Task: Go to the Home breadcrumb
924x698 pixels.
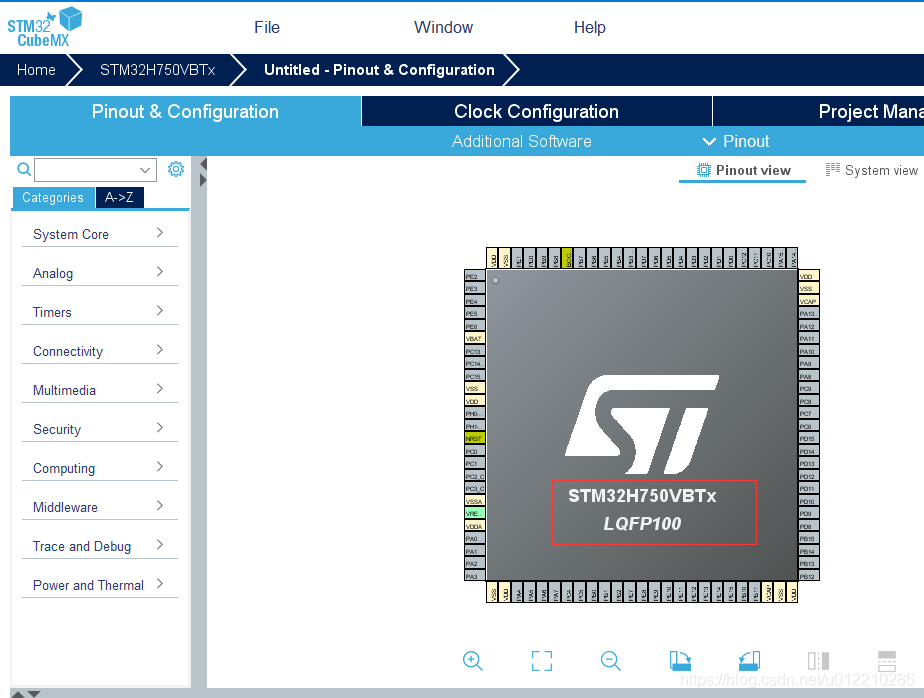Action: pyautogui.click(x=36, y=70)
